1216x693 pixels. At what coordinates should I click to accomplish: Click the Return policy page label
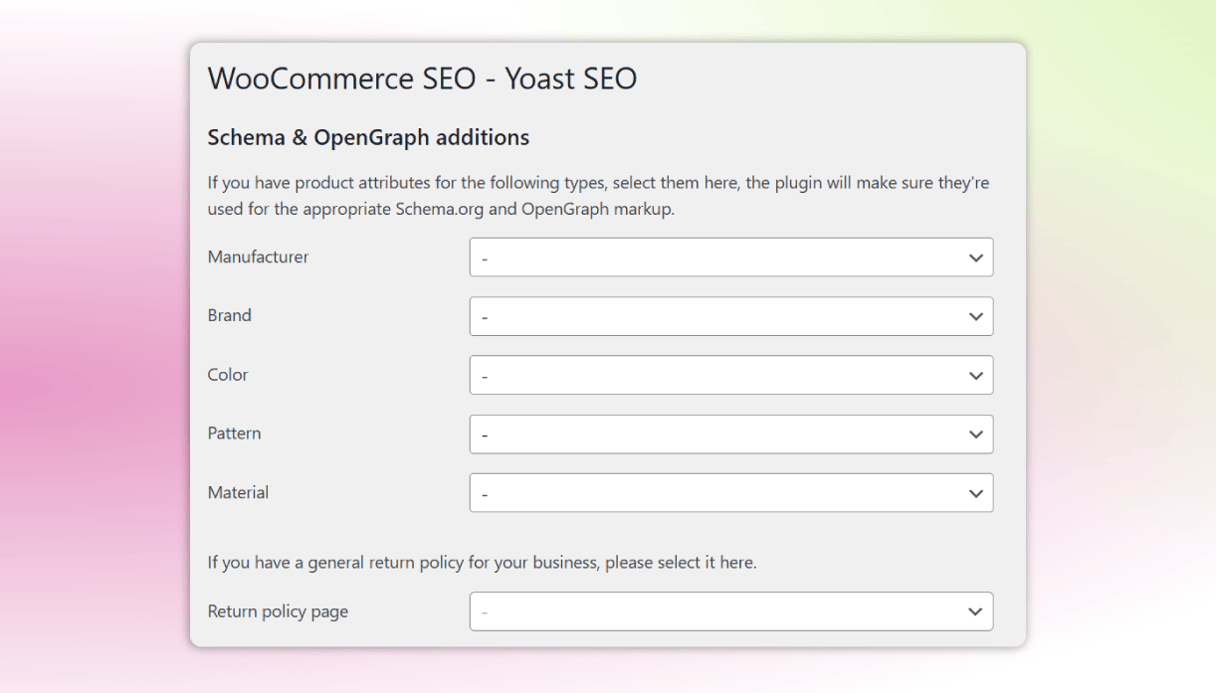click(277, 611)
